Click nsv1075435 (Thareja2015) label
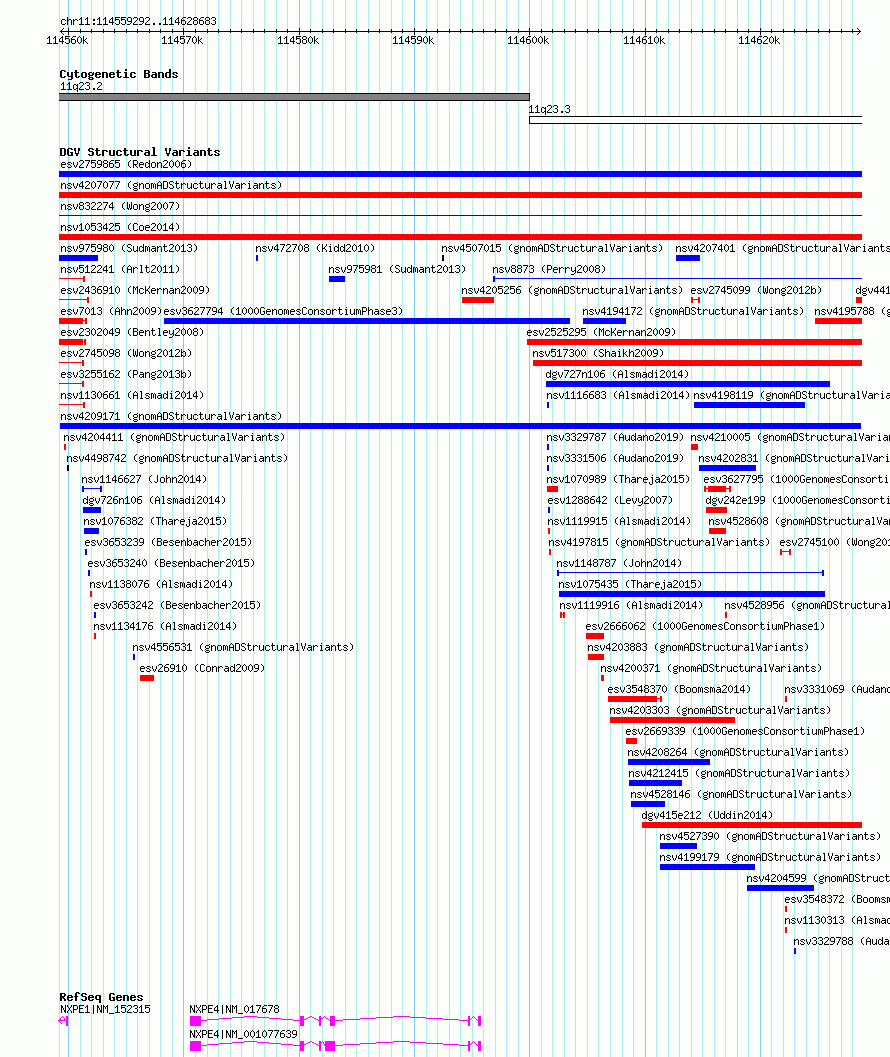This screenshot has height=1057, width=890. (630, 582)
